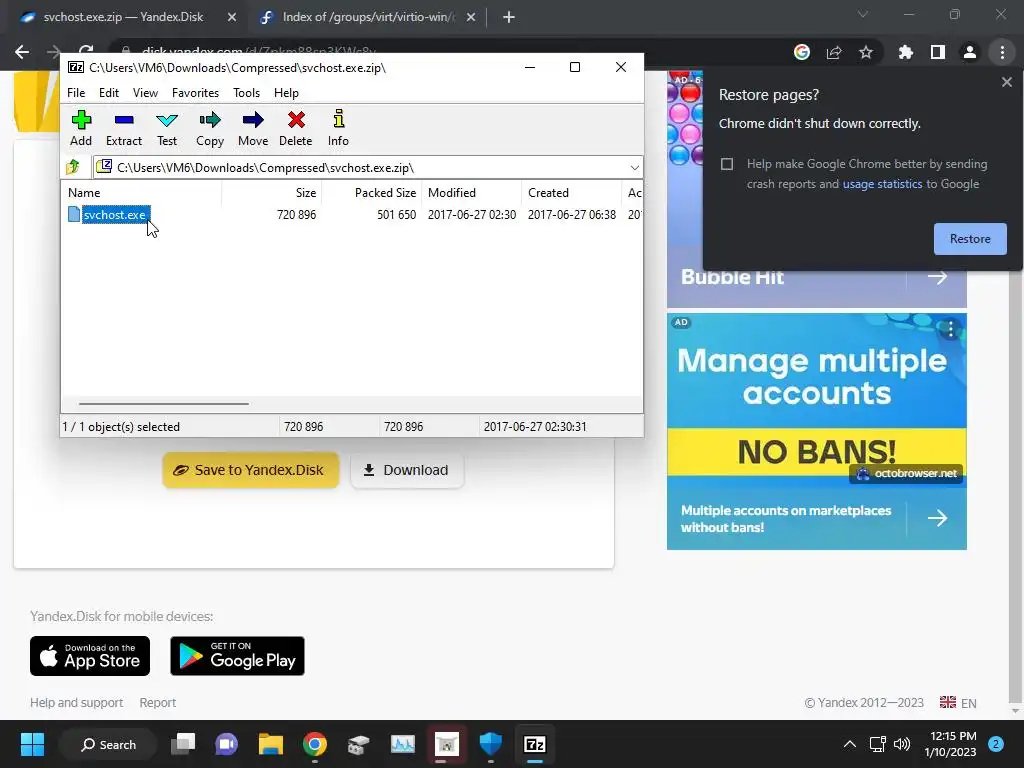Open the Windows Start menu
Screen dimensions: 1024x768
(32, 744)
